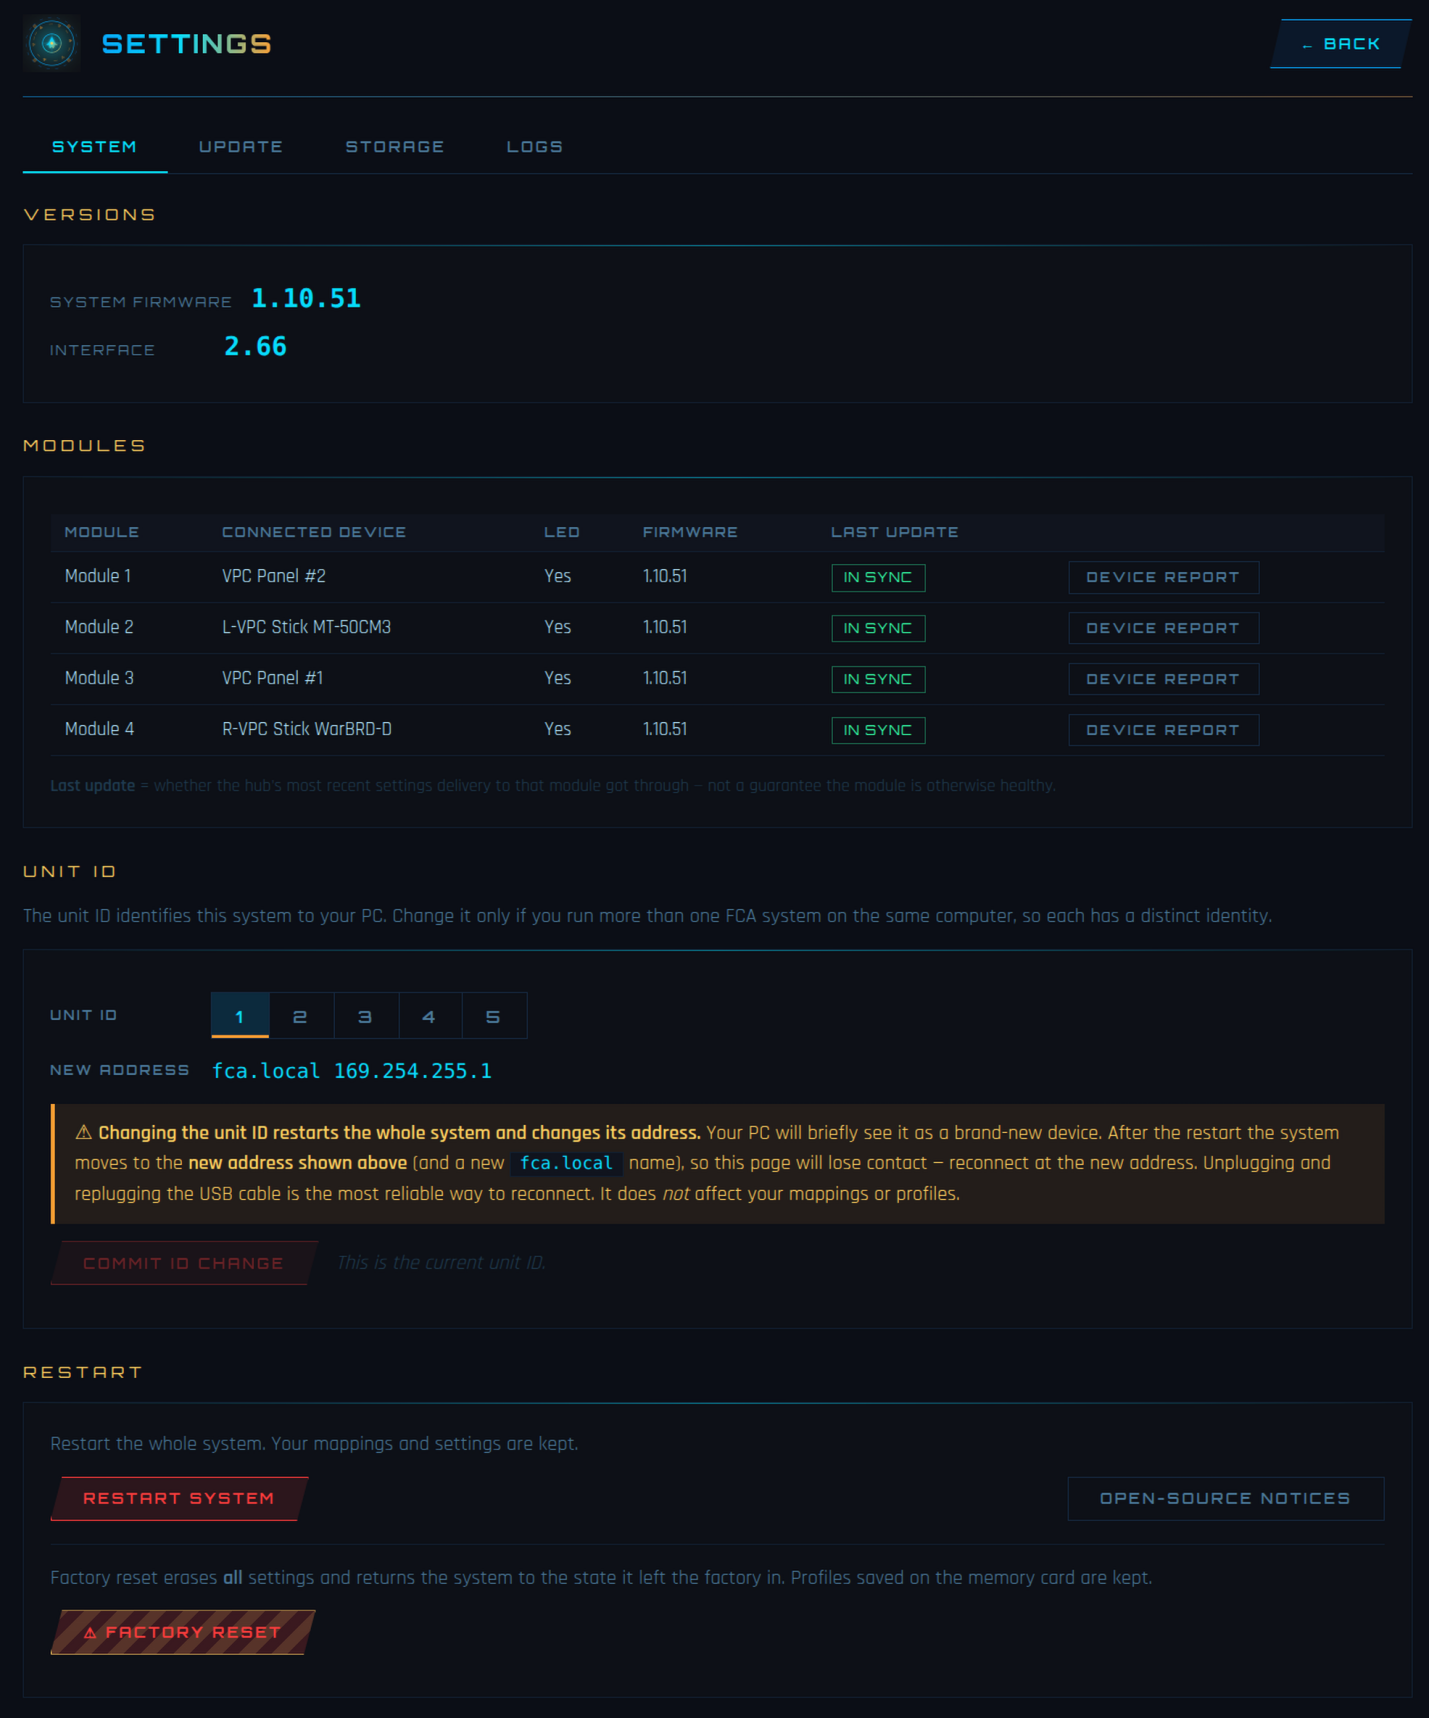Click the warning triangle icon in the notice
The height and width of the screenshot is (1718, 1429).
point(84,1132)
